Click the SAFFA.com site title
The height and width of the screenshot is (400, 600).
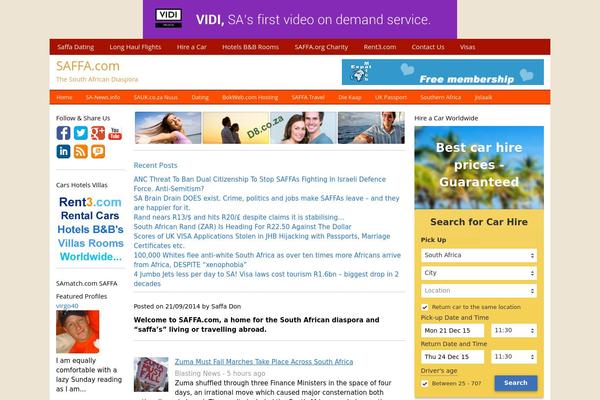[88, 66]
